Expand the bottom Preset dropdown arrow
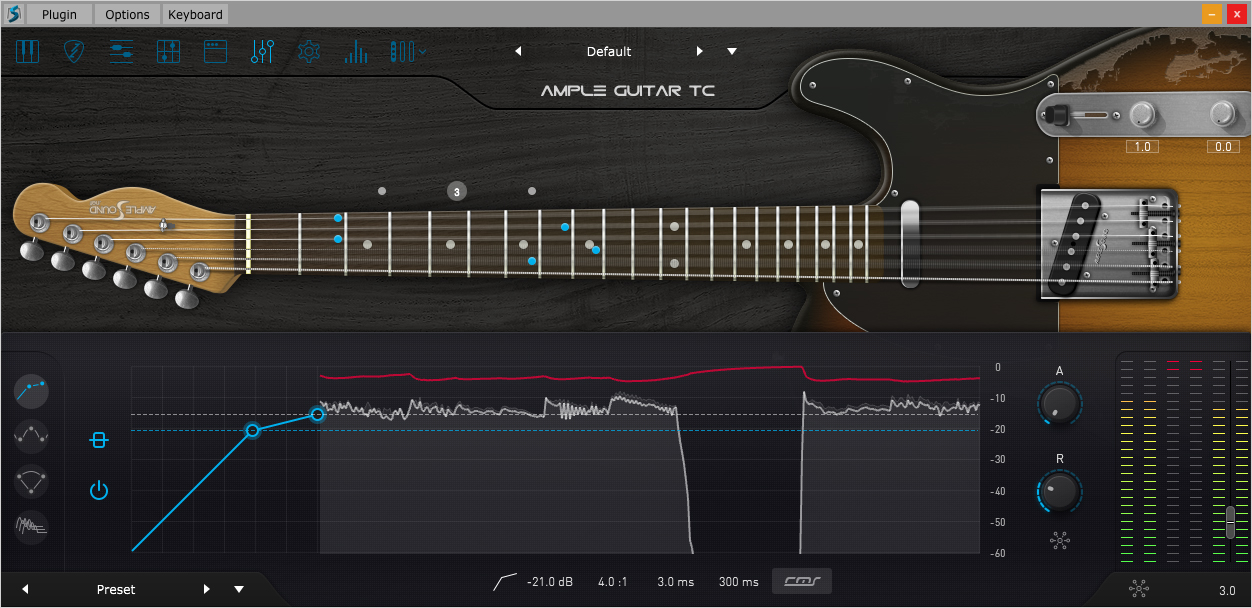The height and width of the screenshot is (608, 1252). tap(239, 589)
